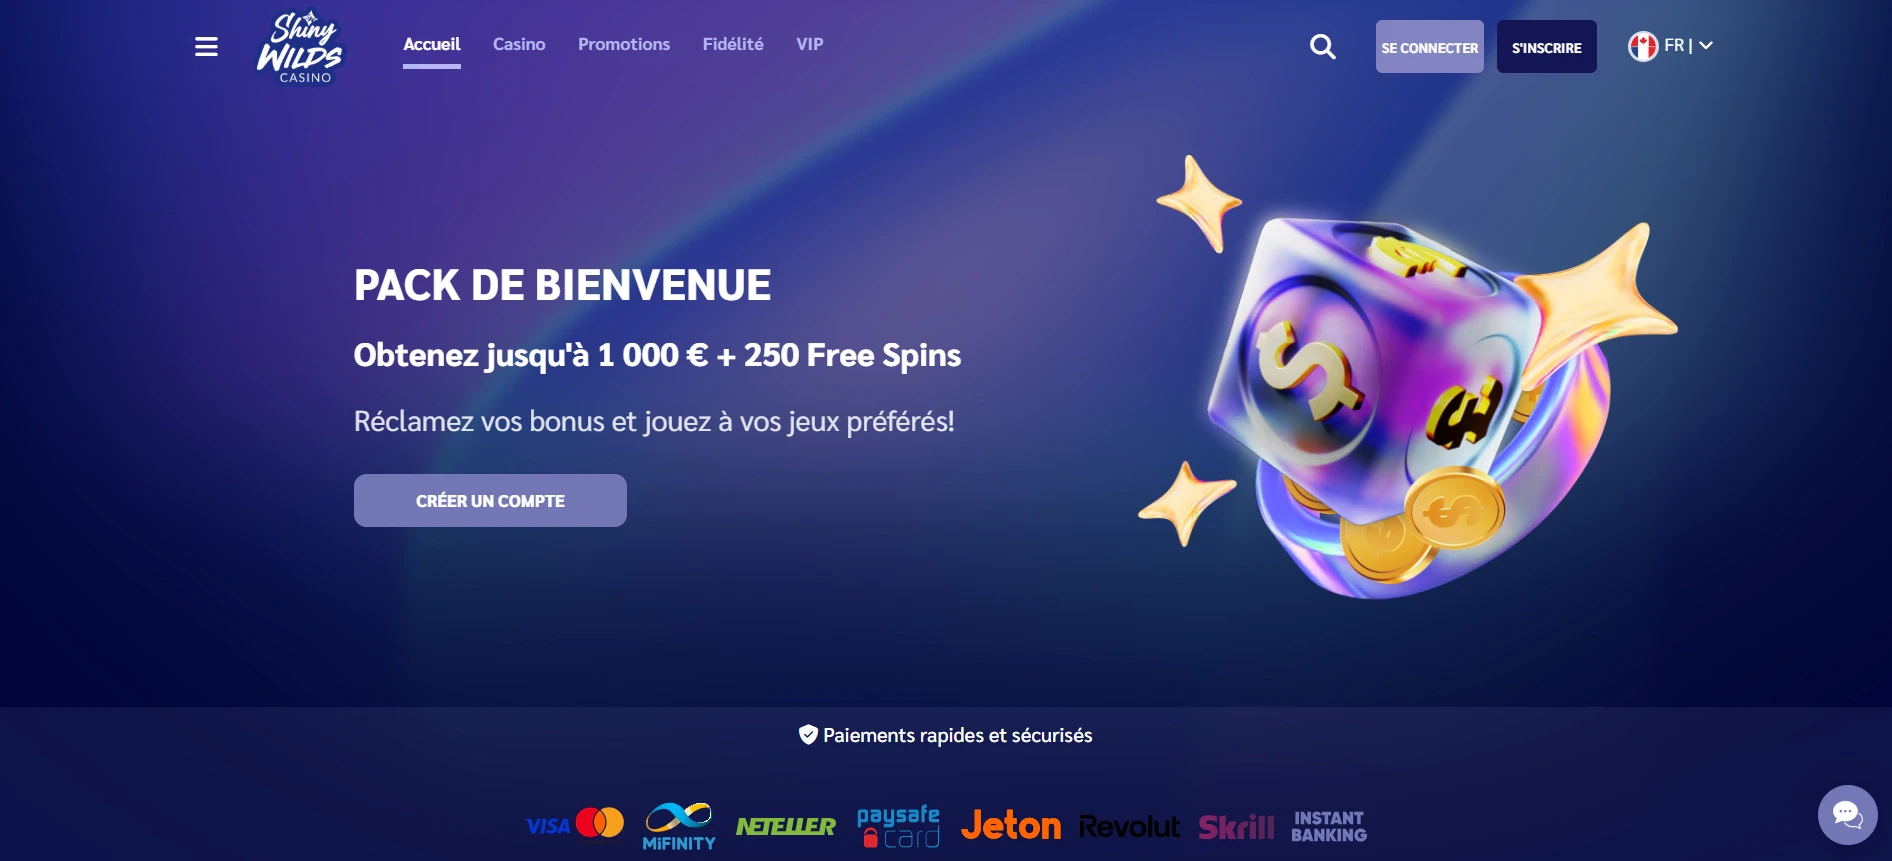The image size is (1892, 861).
Task: Open the Fidélité page
Action: (733, 44)
